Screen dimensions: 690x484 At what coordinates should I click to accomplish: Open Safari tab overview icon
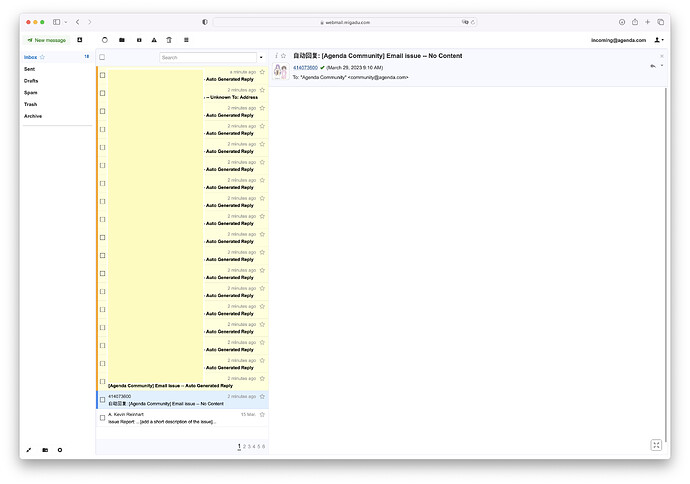pyautogui.click(x=661, y=22)
